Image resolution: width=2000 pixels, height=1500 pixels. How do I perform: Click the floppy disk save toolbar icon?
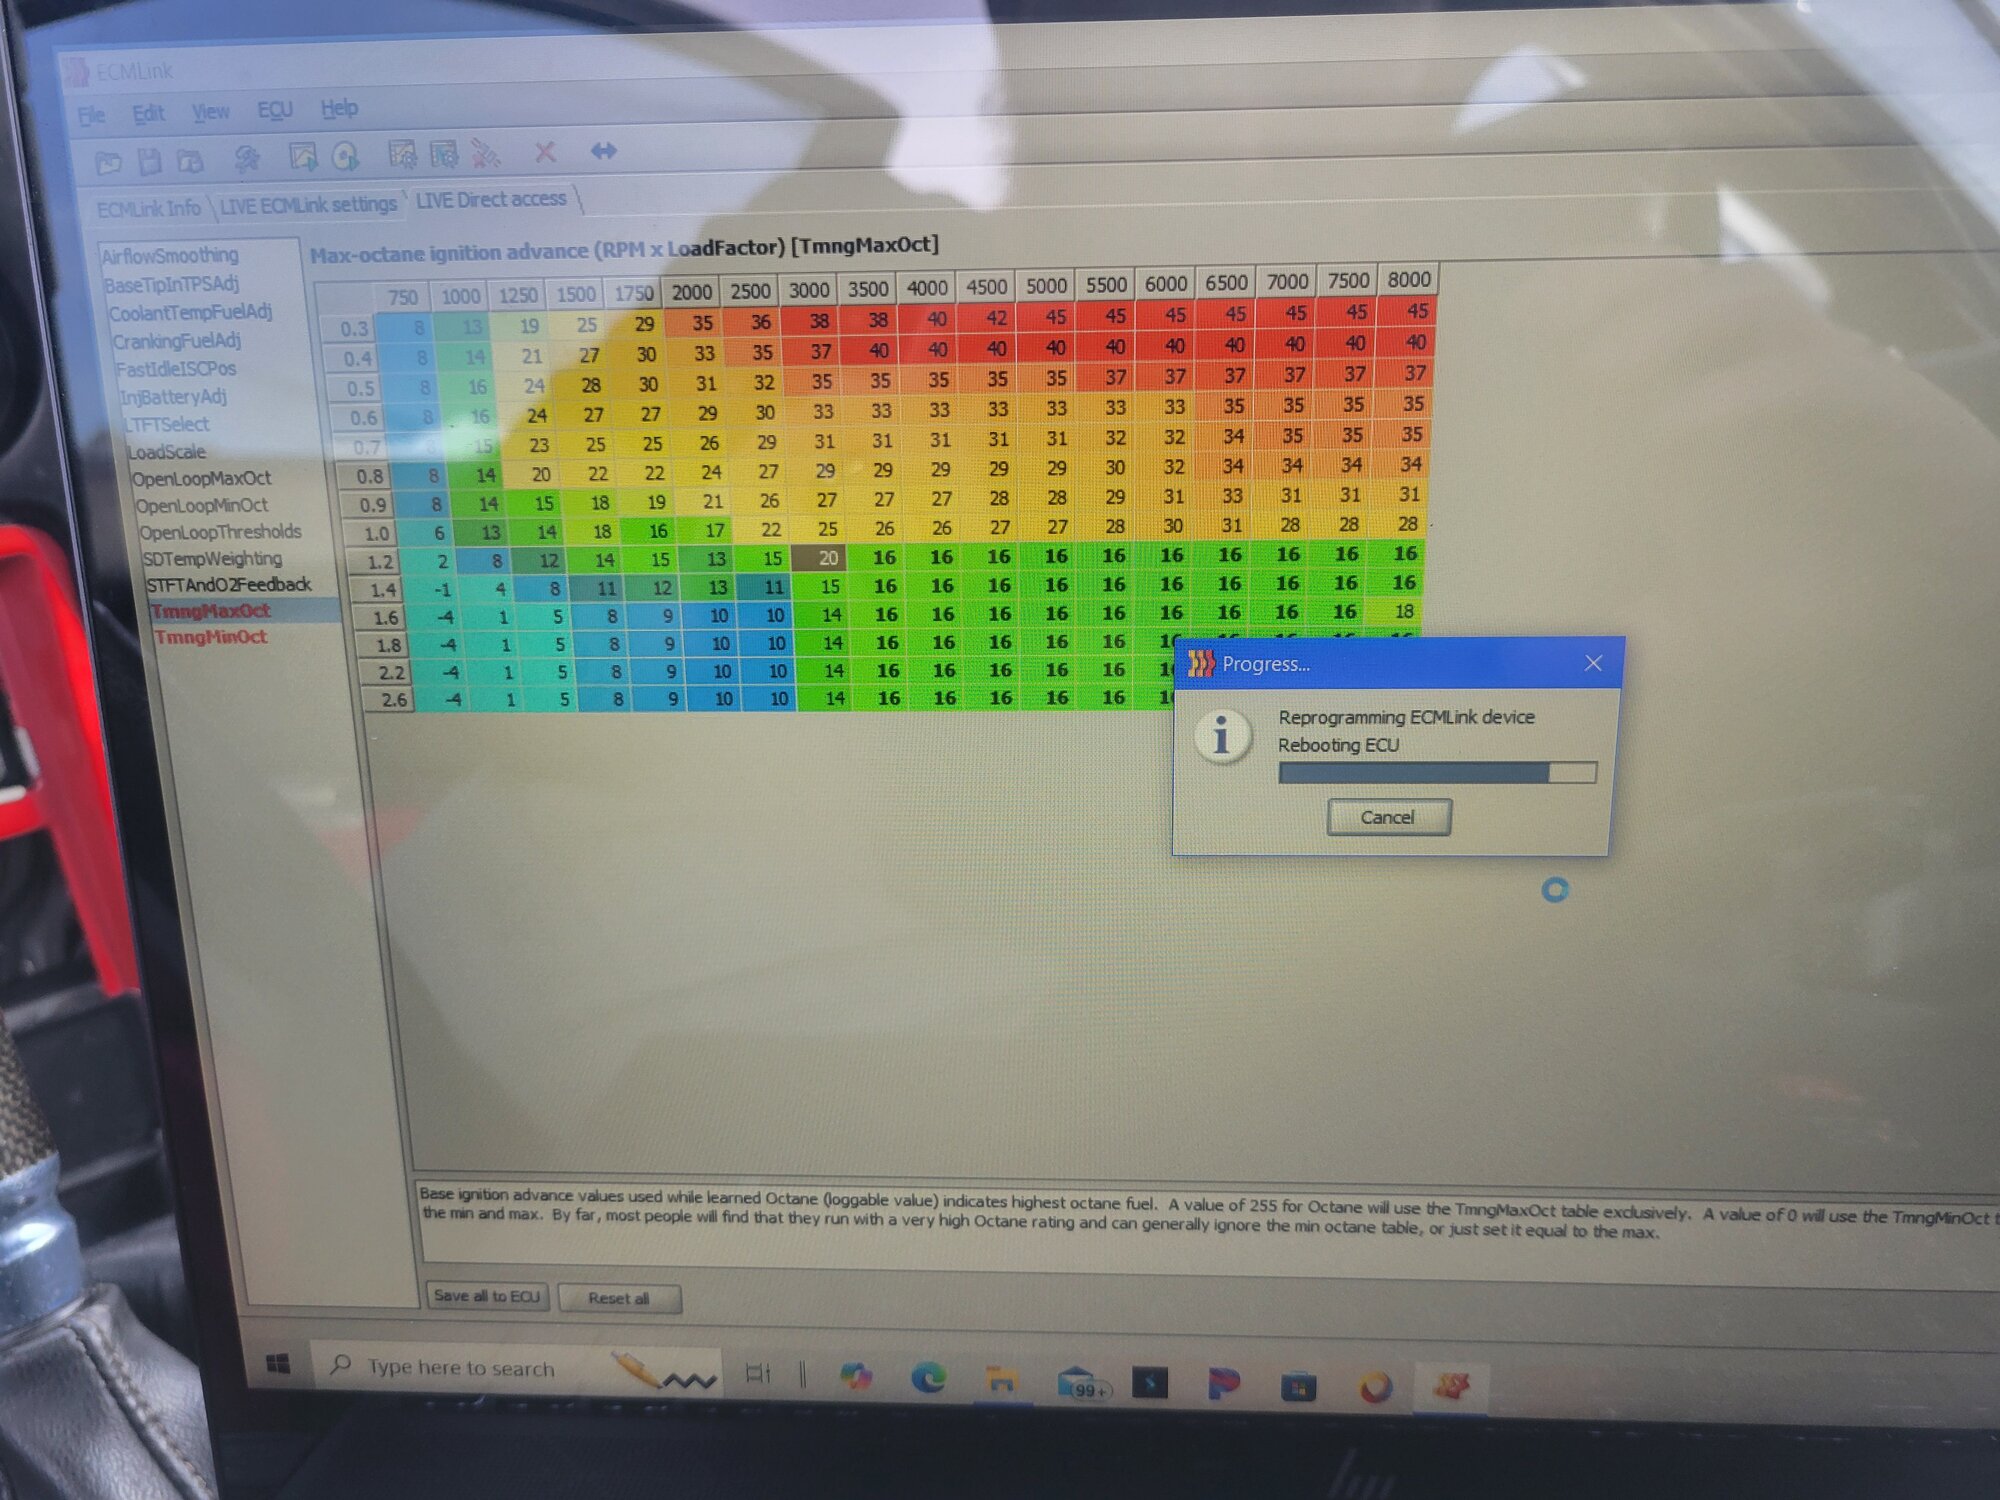point(149,161)
